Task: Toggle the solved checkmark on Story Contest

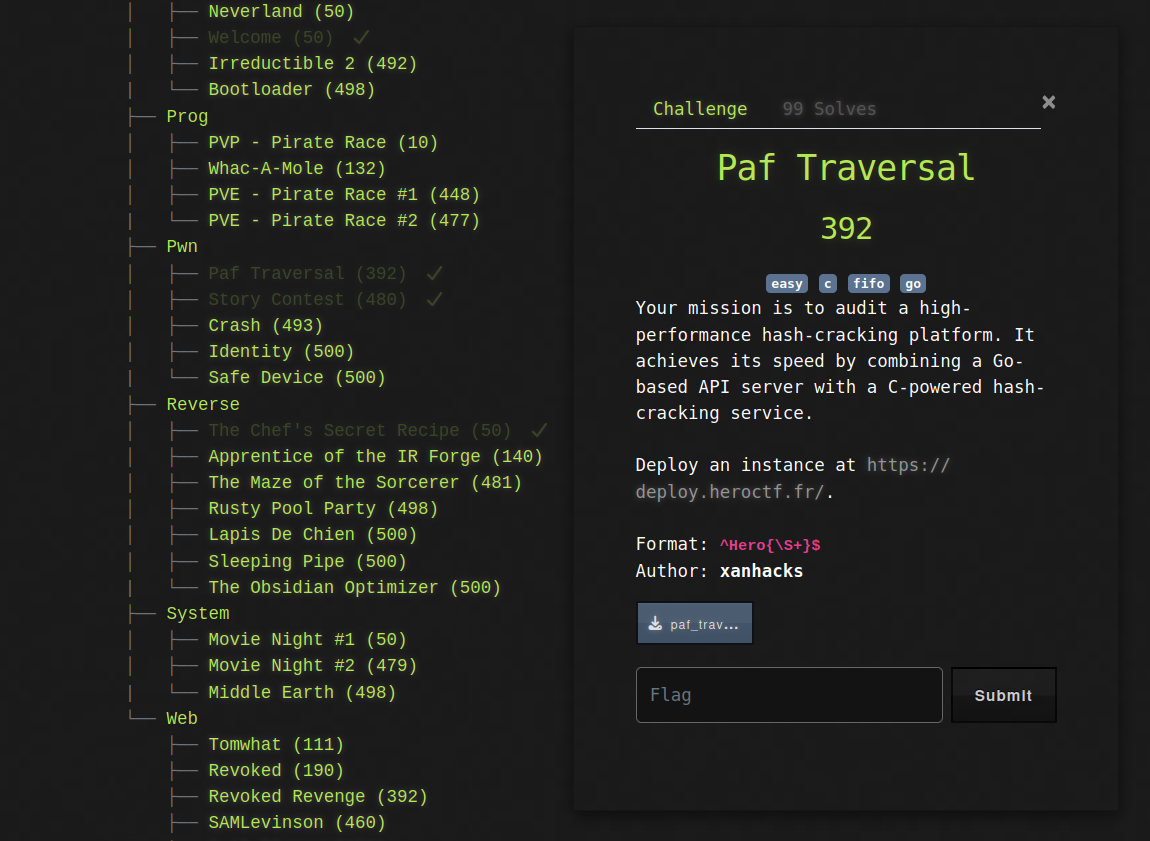Action: [x=436, y=298]
